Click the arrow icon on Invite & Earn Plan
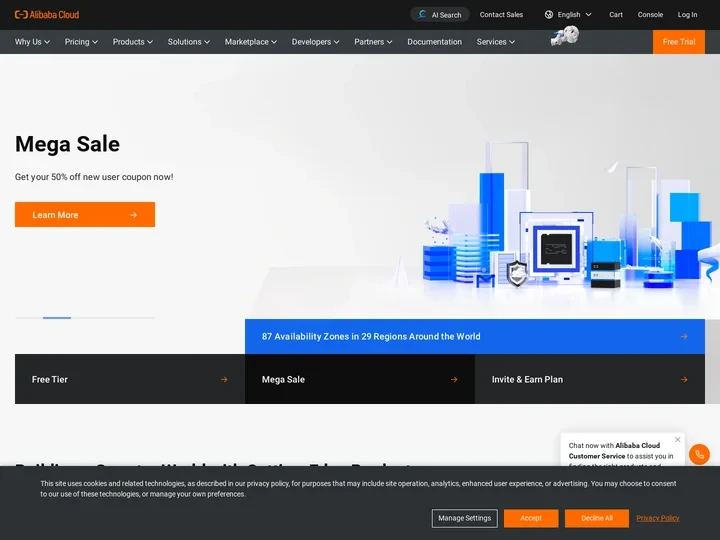Viewport: 720px width, 540px height. [684, 379]
